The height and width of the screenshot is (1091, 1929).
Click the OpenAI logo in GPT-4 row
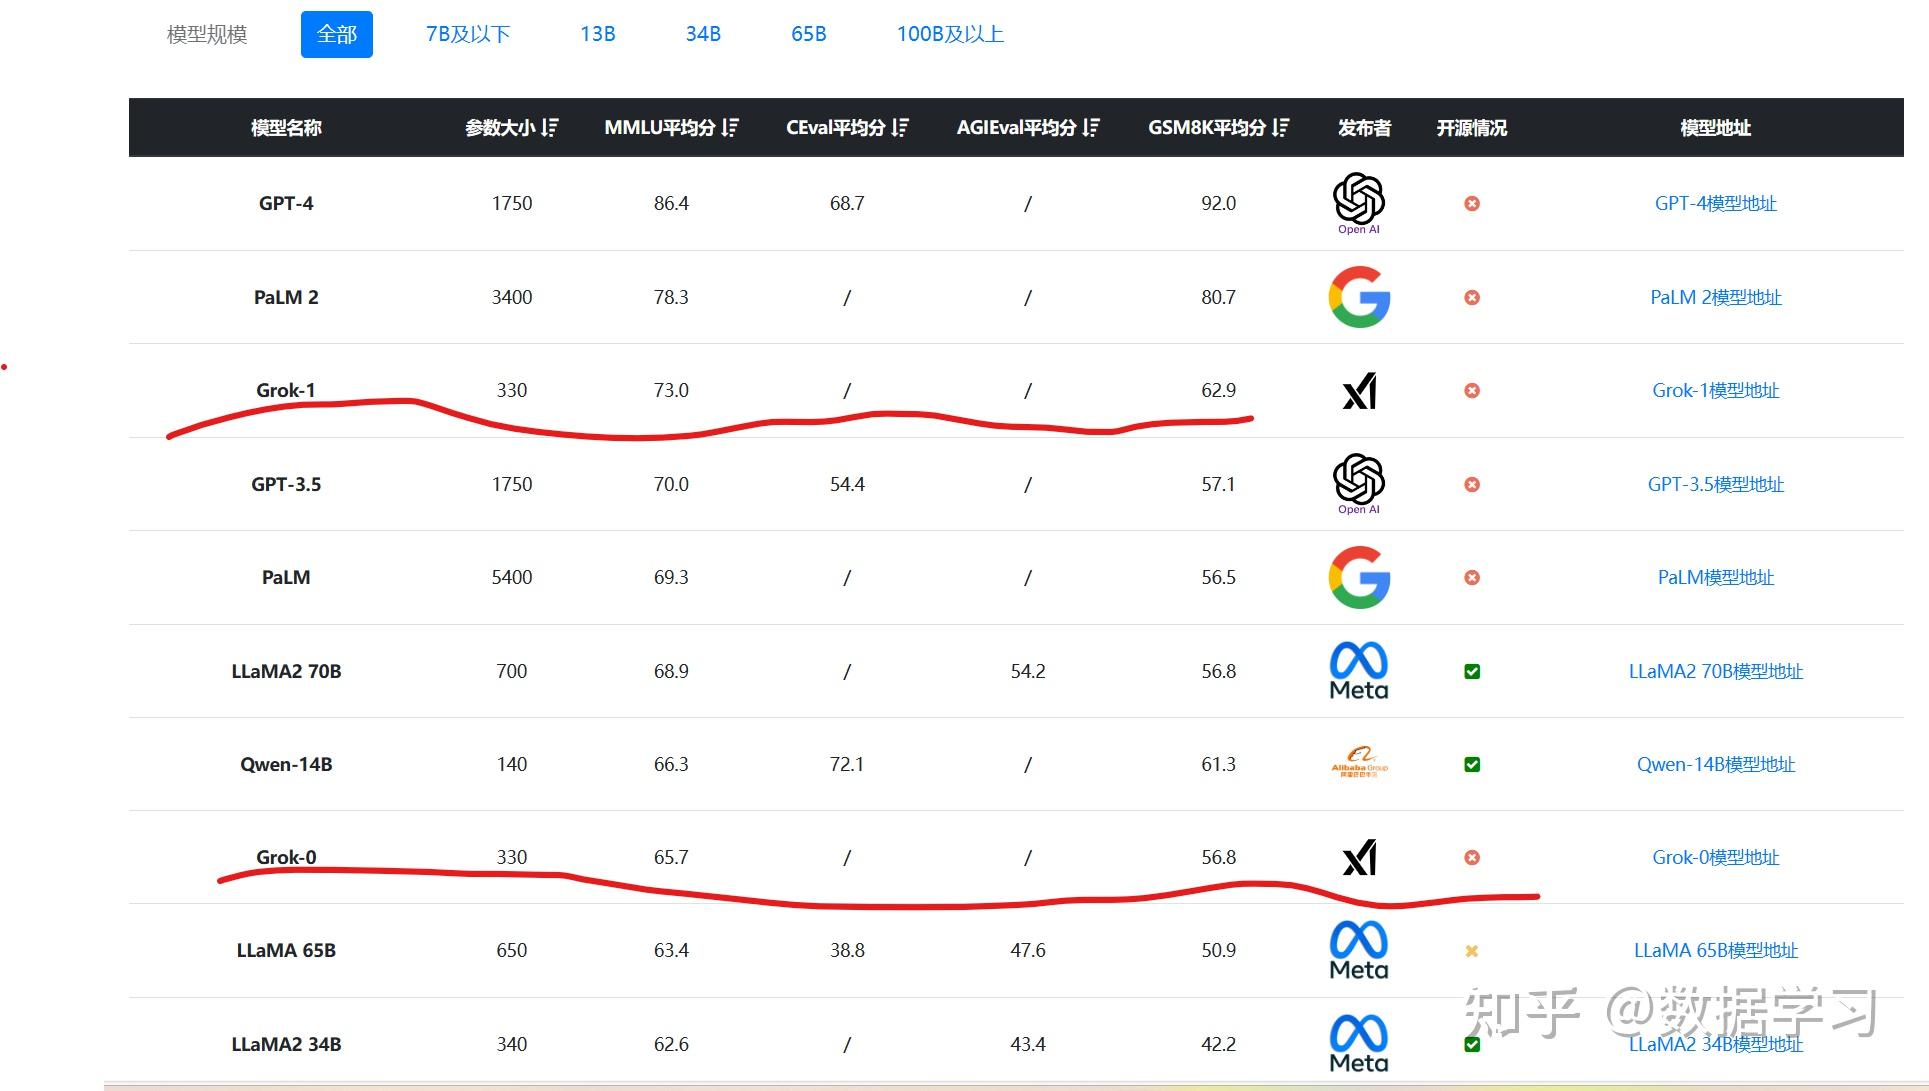point(1359,202)
